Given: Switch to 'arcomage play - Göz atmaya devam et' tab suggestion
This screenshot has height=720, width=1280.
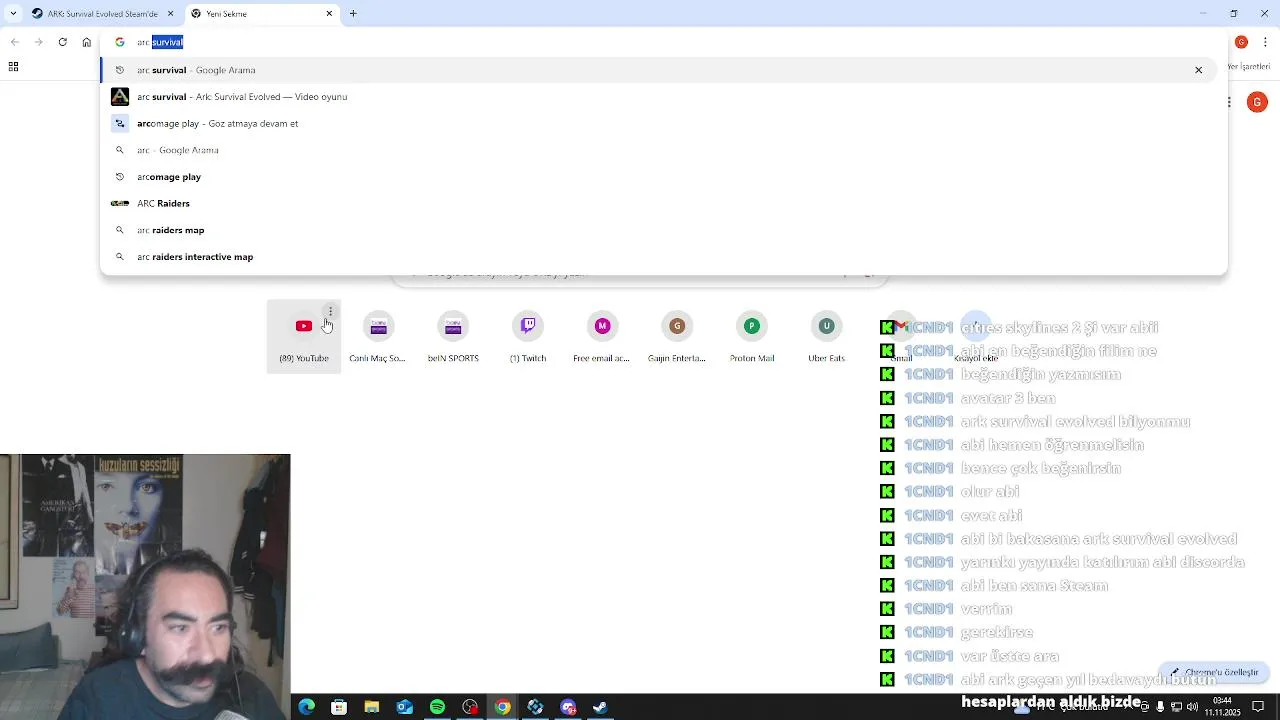Looking at the screenshot, I should pyautogui.click(x=660, y=123).
